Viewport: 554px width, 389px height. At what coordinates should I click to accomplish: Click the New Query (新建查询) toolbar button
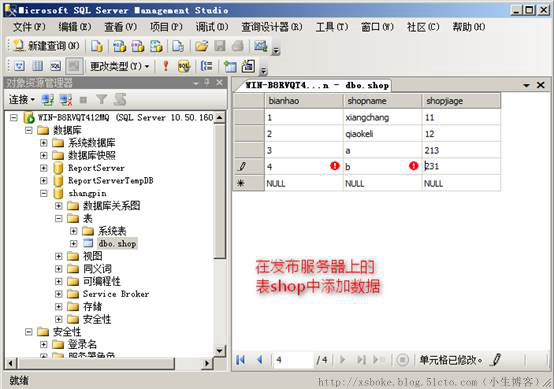click(46, 46)
